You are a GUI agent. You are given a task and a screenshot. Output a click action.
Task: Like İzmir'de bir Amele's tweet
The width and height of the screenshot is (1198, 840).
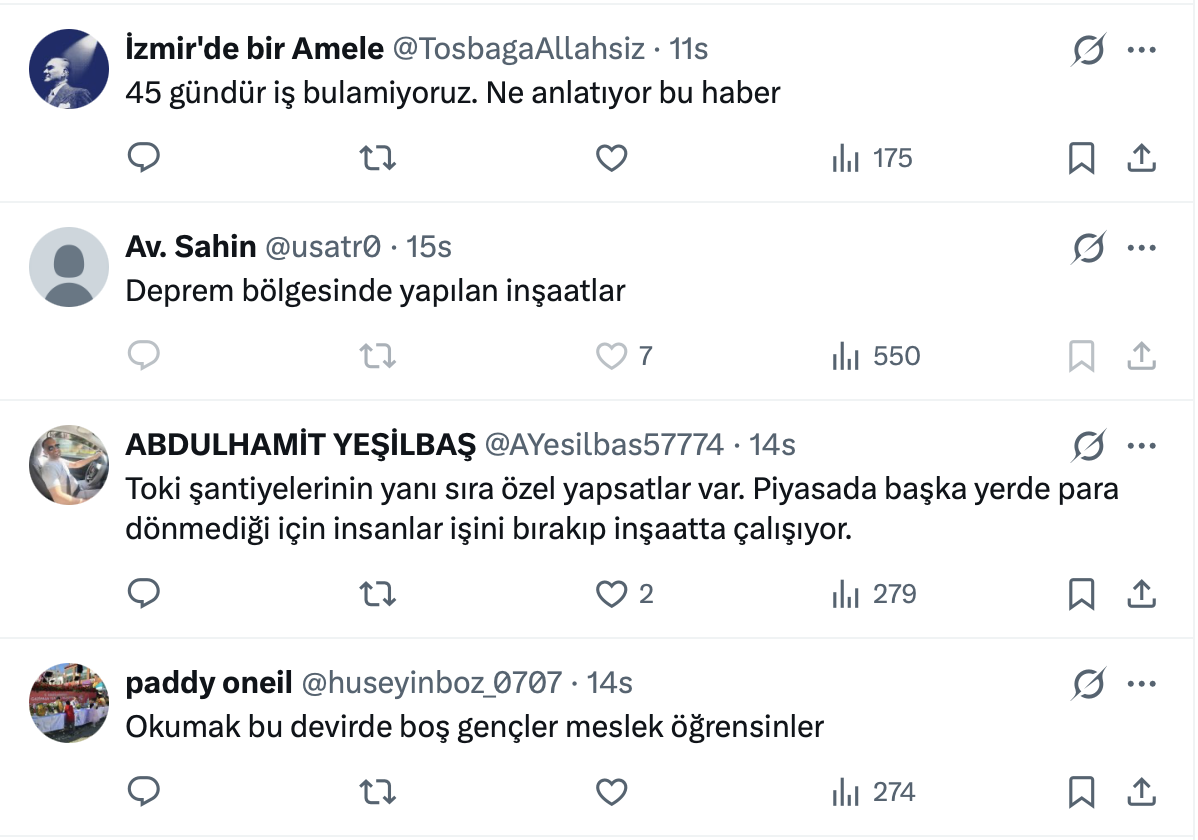pyautogui.click(x=611, y=158)
